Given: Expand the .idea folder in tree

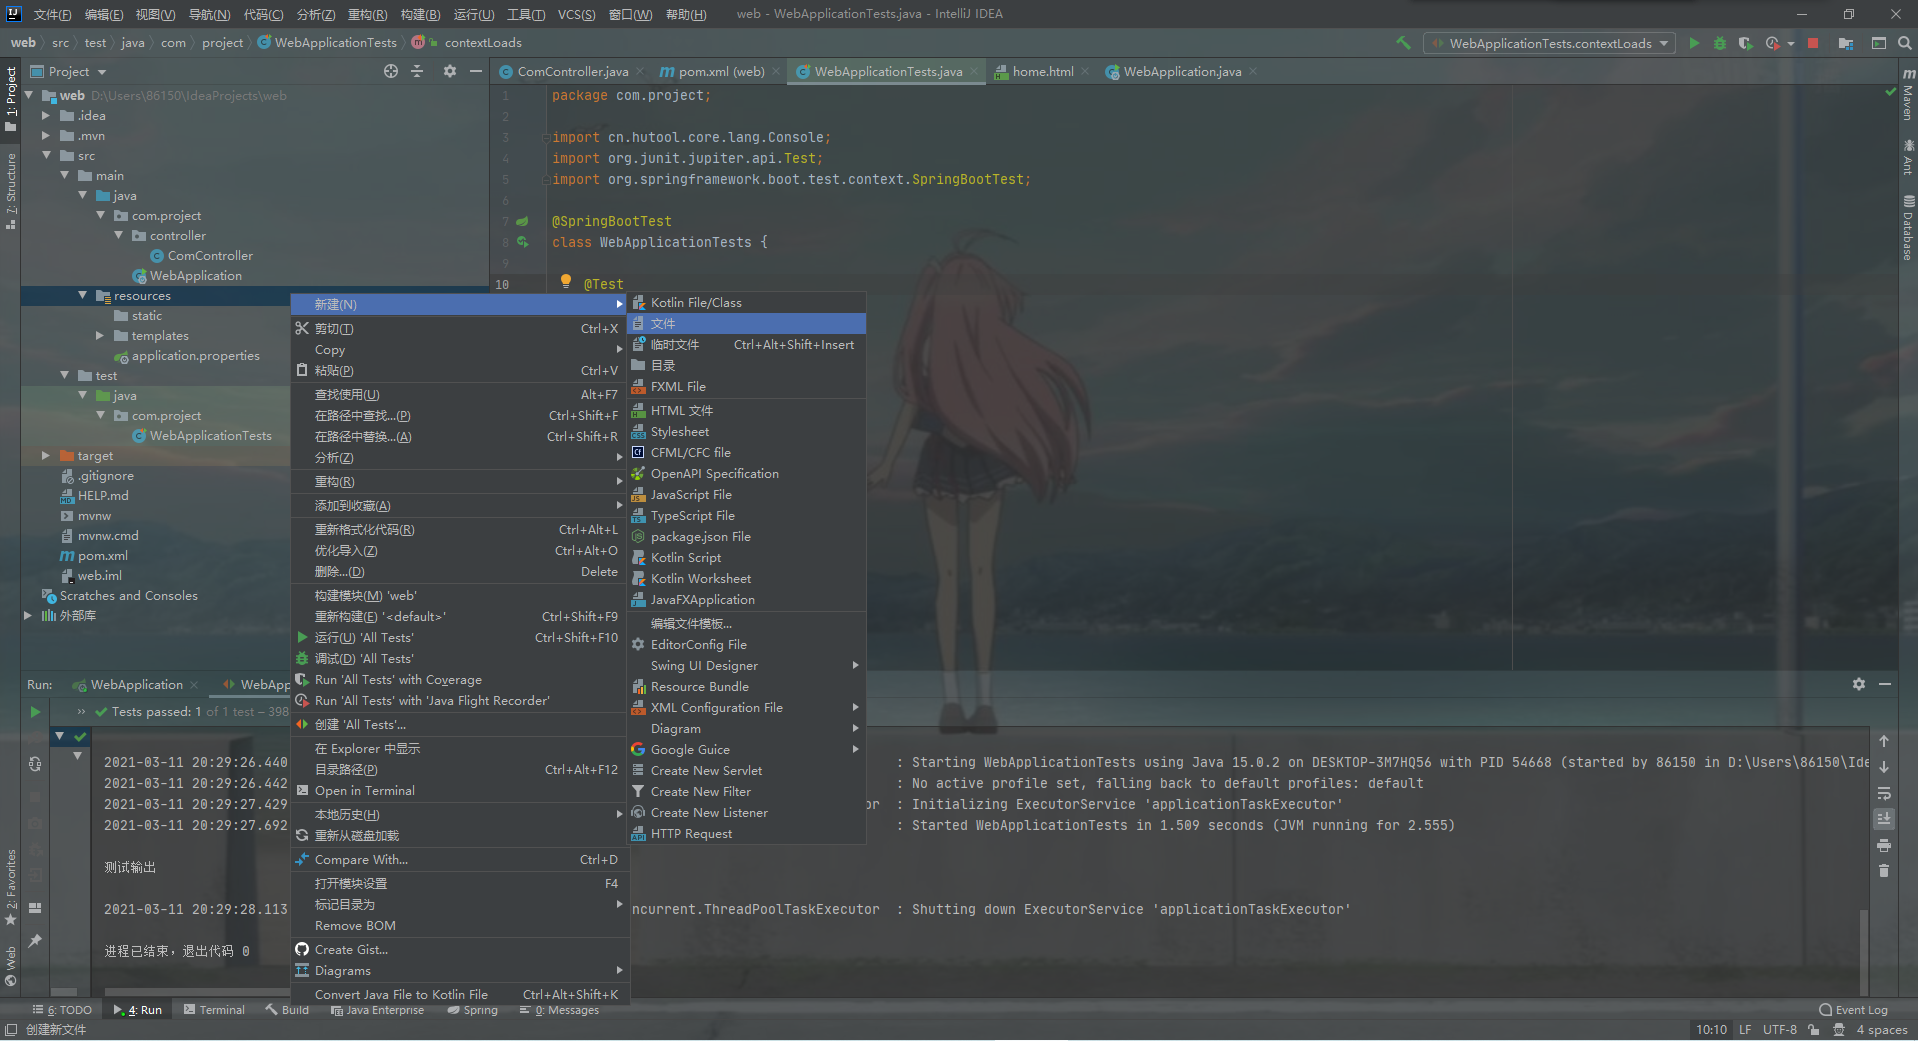Looking at the screenshot, I should point(46,116).
